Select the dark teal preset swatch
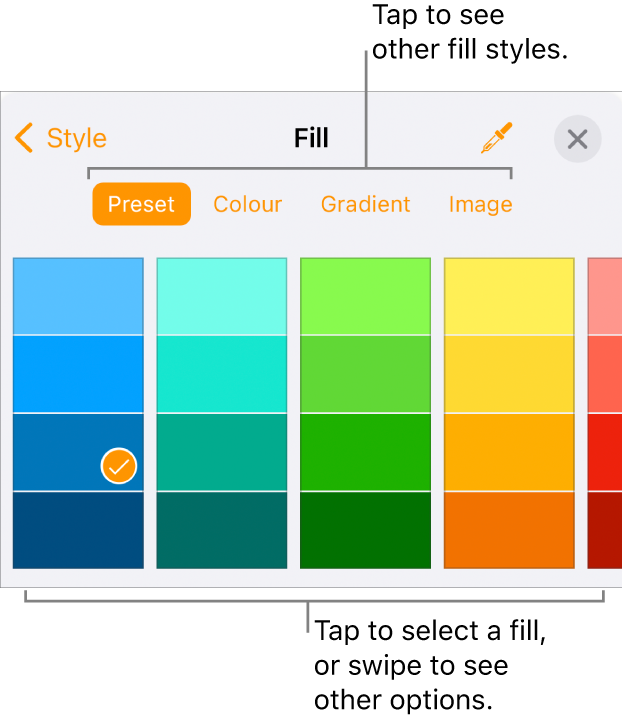 [222, 530]
